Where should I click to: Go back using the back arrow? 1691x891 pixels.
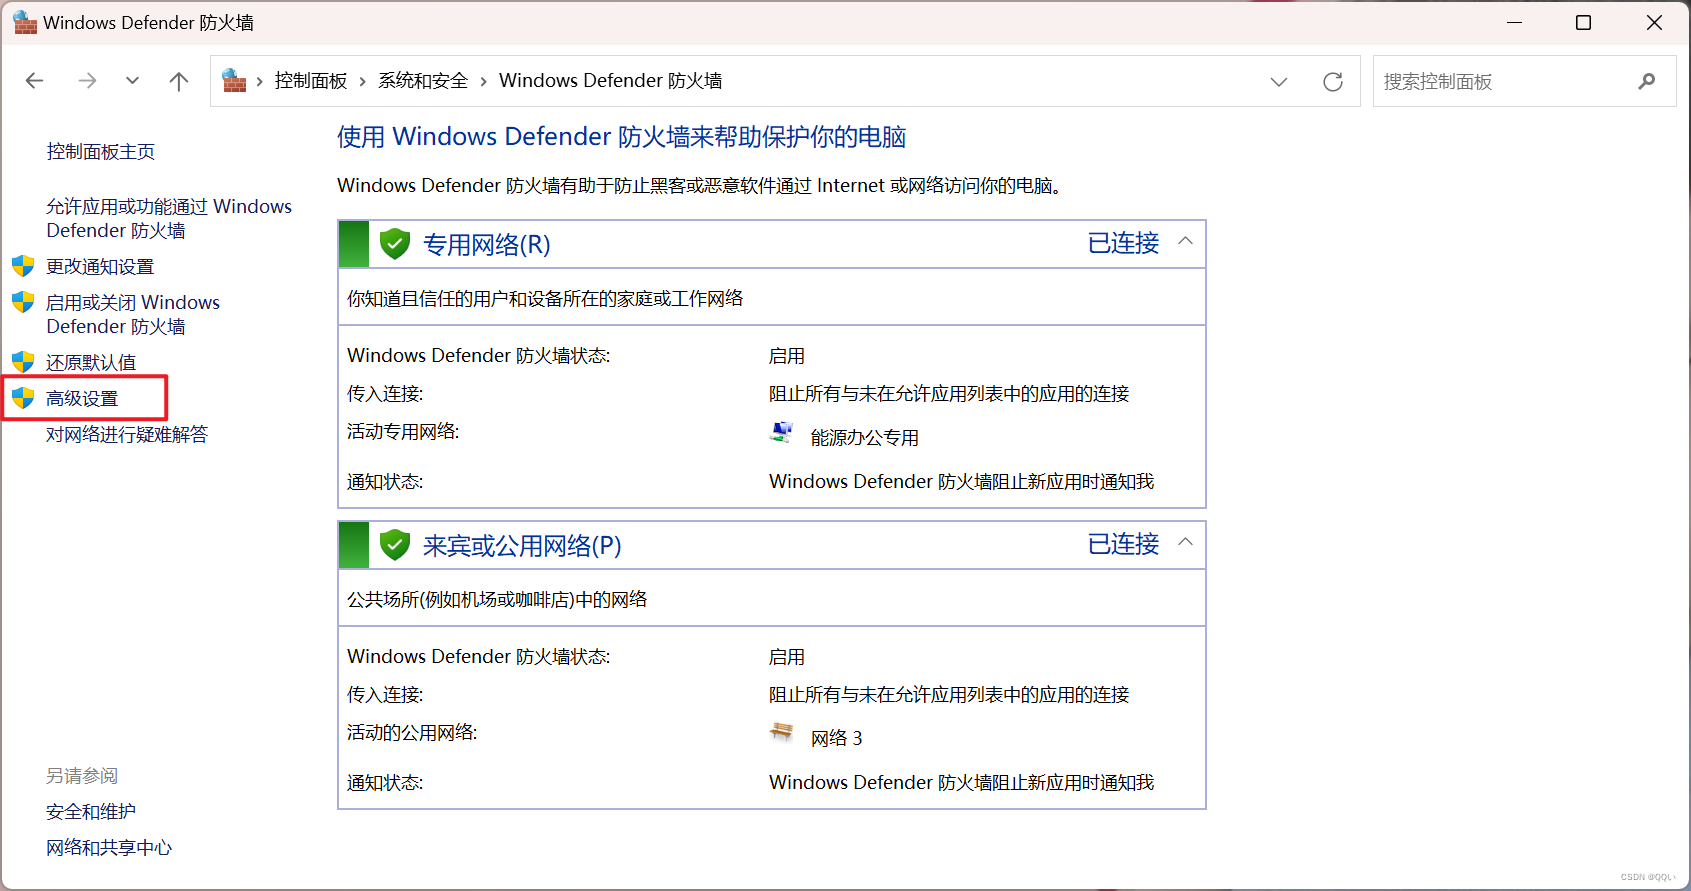[x=35, y=81]
